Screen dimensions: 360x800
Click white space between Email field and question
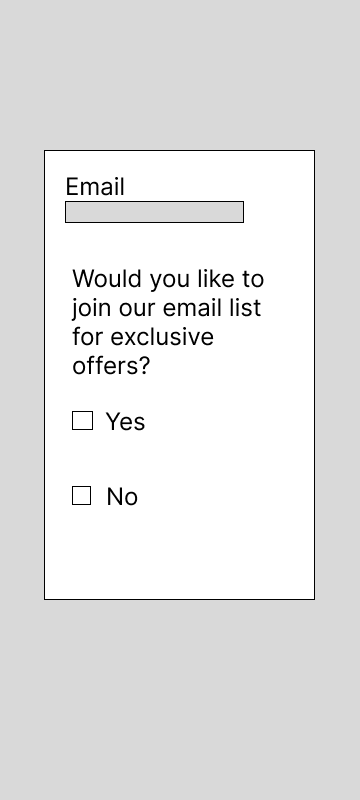179,244
